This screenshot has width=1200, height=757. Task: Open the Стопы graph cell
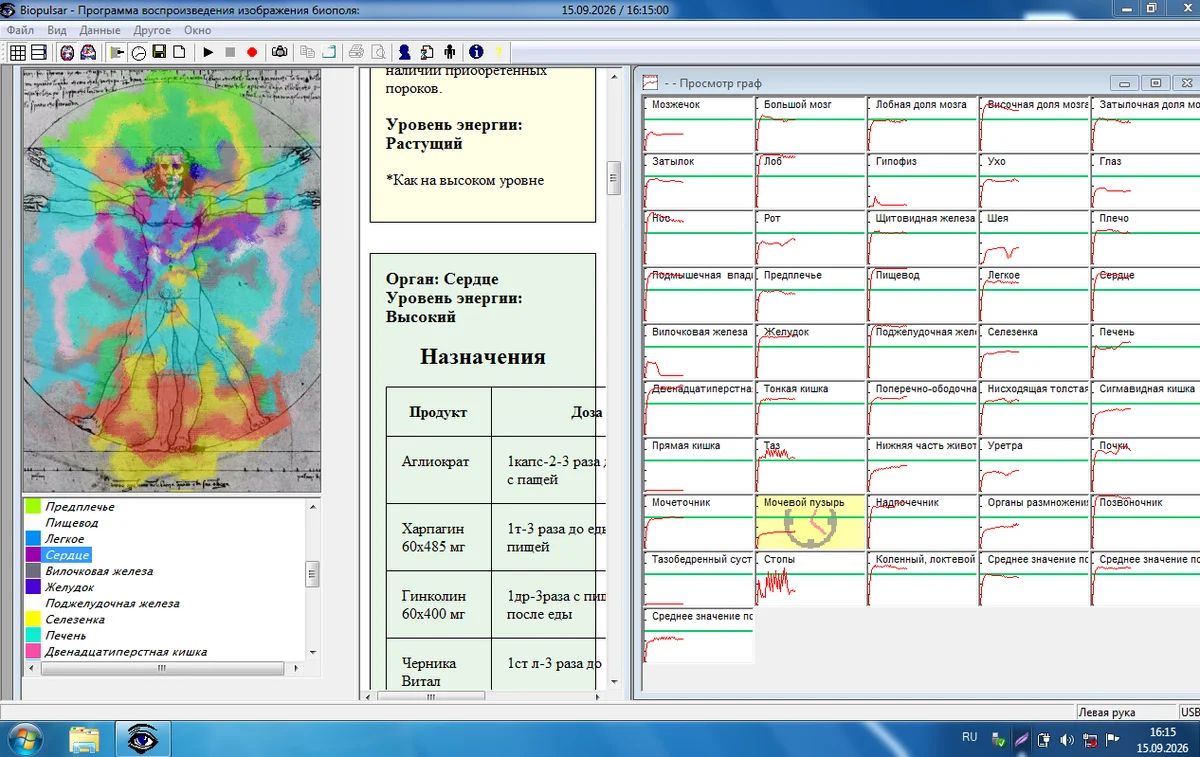(809, 579)
